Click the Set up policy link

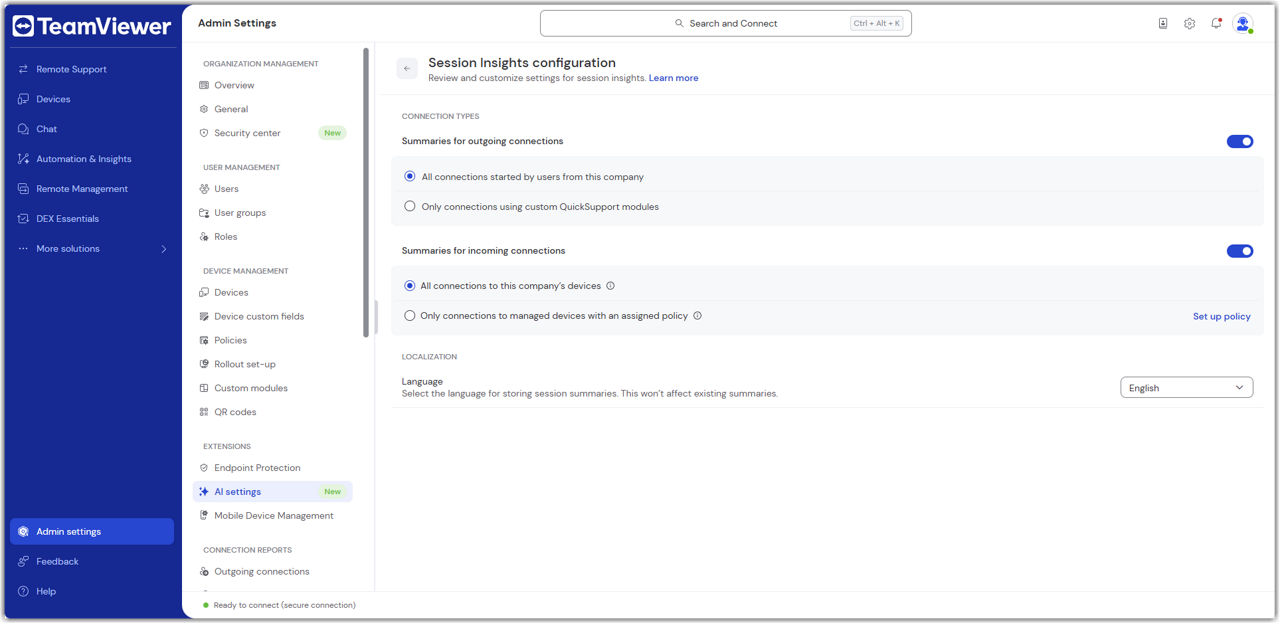1222,317
